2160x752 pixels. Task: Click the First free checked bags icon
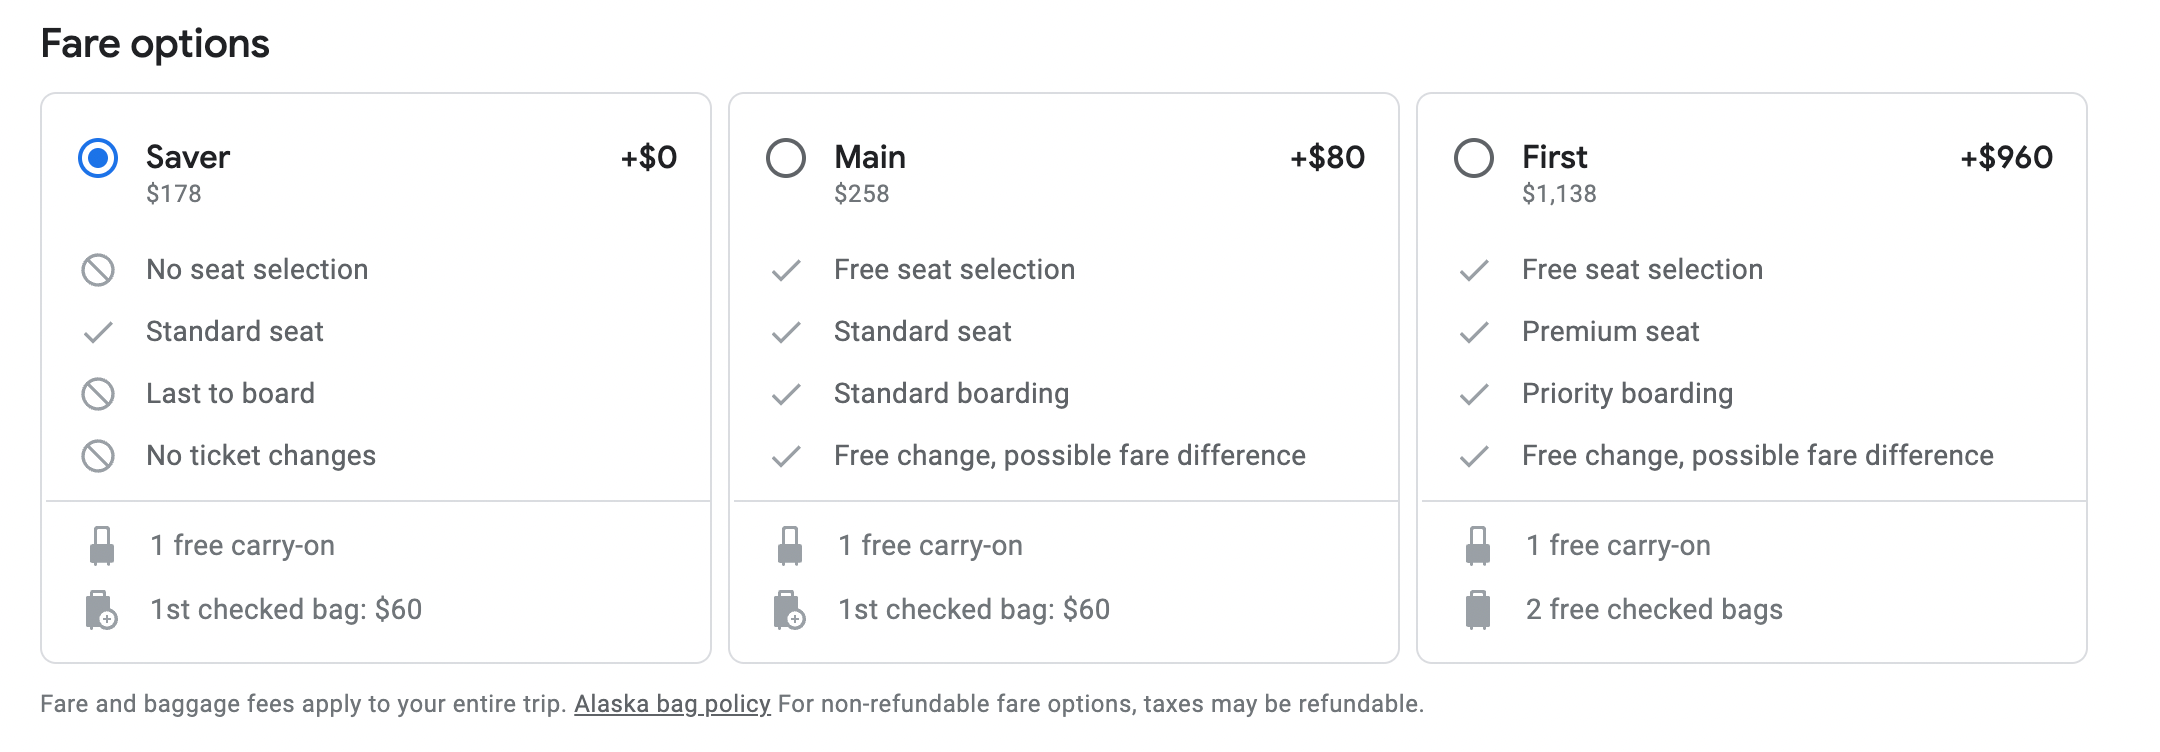tap(1477, 610)
